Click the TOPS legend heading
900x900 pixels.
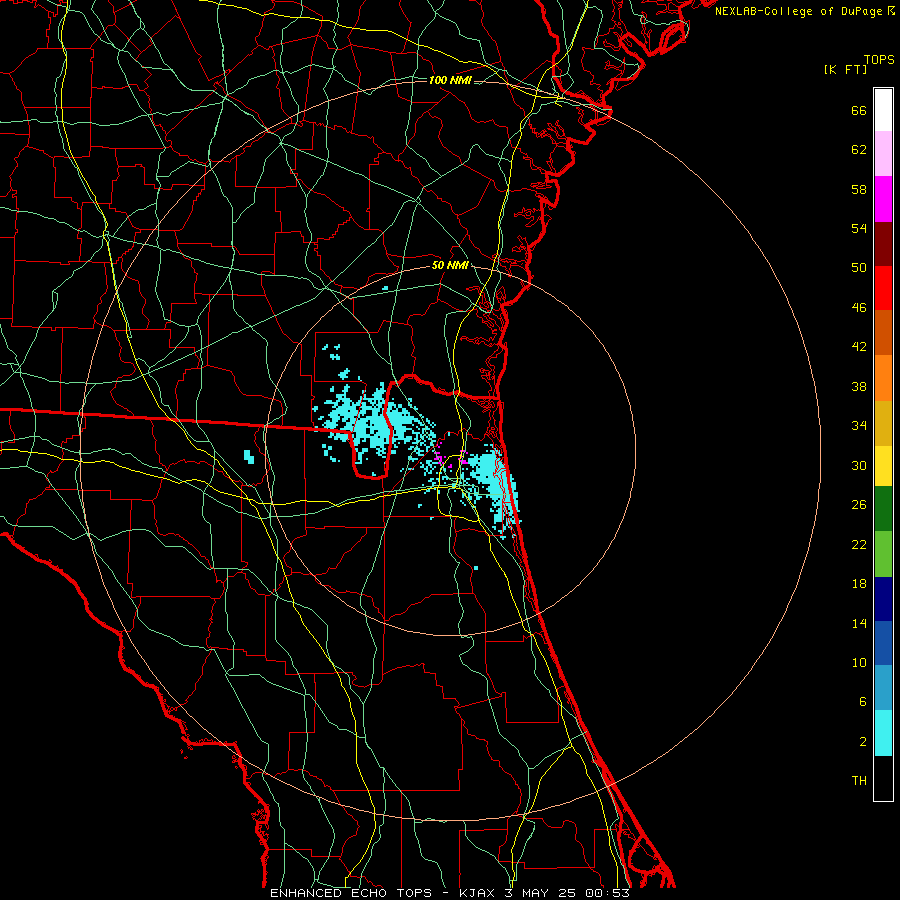coord(879,60)
